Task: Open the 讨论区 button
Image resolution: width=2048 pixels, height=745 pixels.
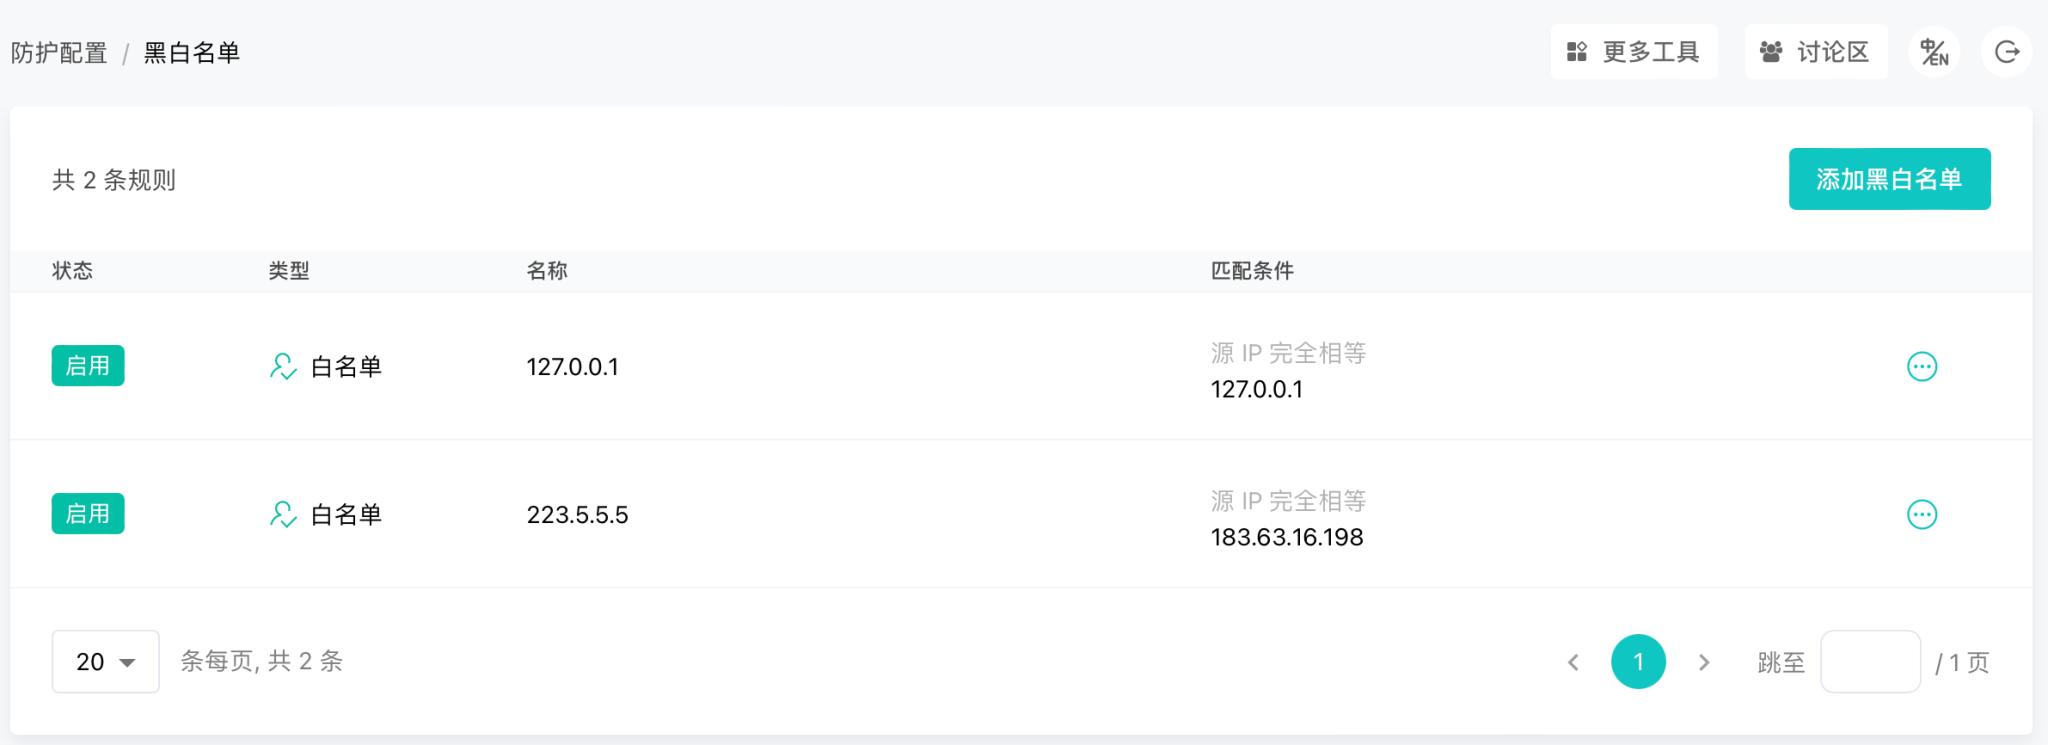Action: click(x=1816, y=52)
